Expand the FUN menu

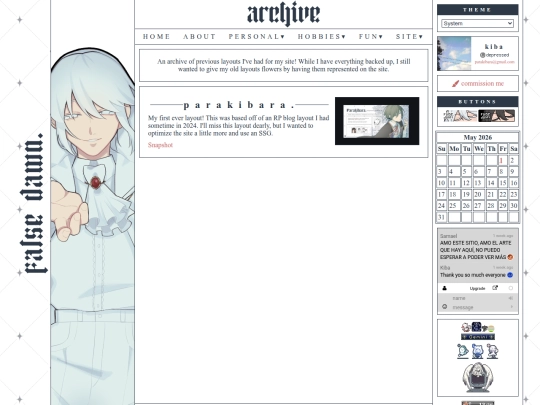click(371, 37)
